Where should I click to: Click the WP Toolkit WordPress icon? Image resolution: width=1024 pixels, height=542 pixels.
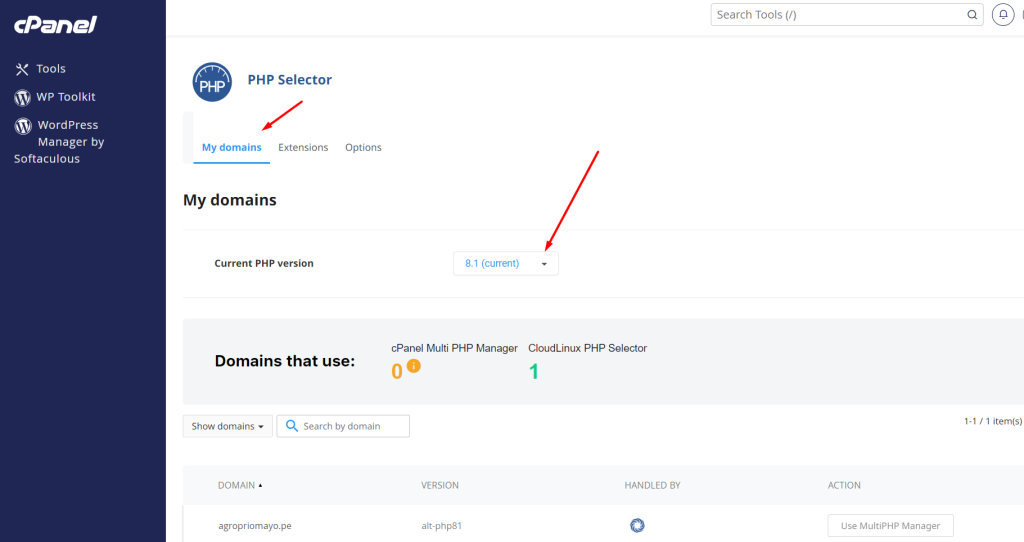point(22,97)
